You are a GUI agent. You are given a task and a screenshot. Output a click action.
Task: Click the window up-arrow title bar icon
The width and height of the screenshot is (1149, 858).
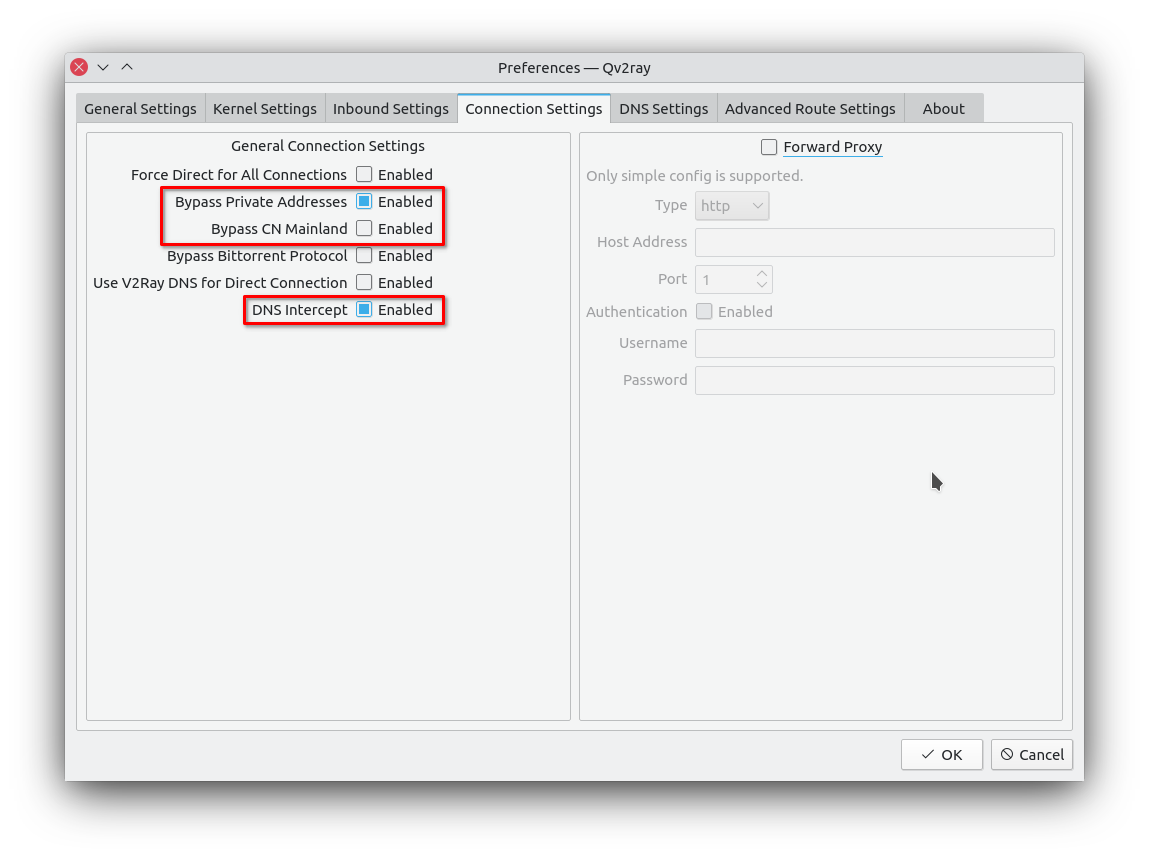[x=127, y=67]
